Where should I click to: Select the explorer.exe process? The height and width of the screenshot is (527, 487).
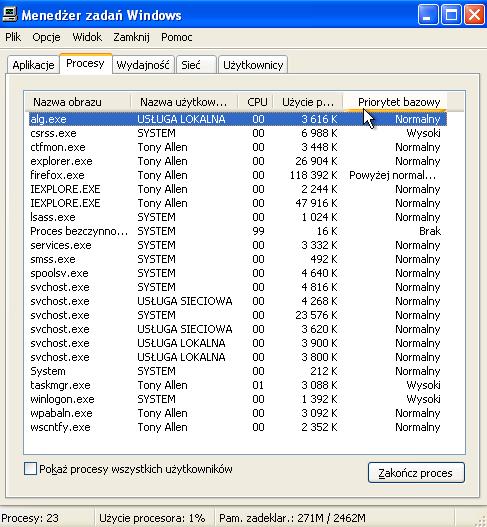click(238, 161)
